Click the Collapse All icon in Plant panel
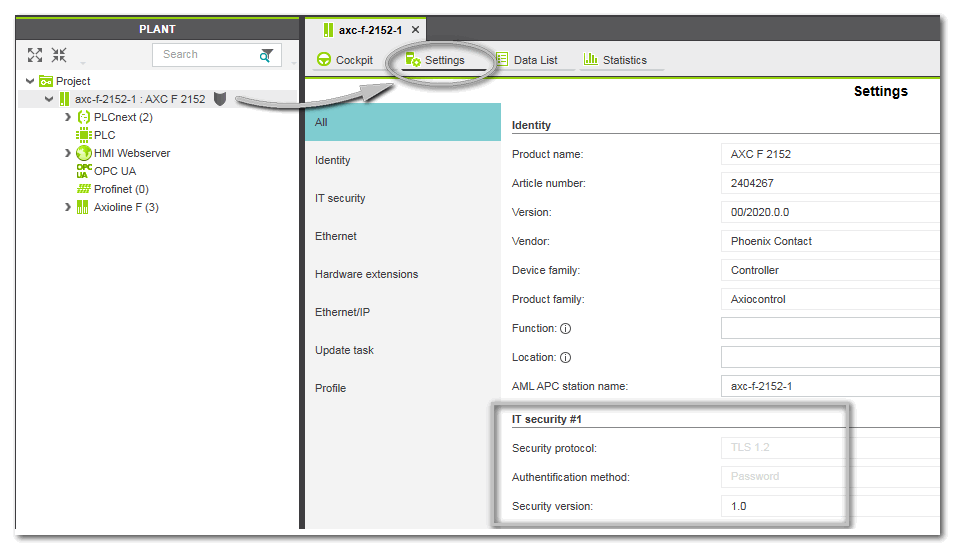The width and height of the screenshot is (956, 551). [x=59, y=55]
